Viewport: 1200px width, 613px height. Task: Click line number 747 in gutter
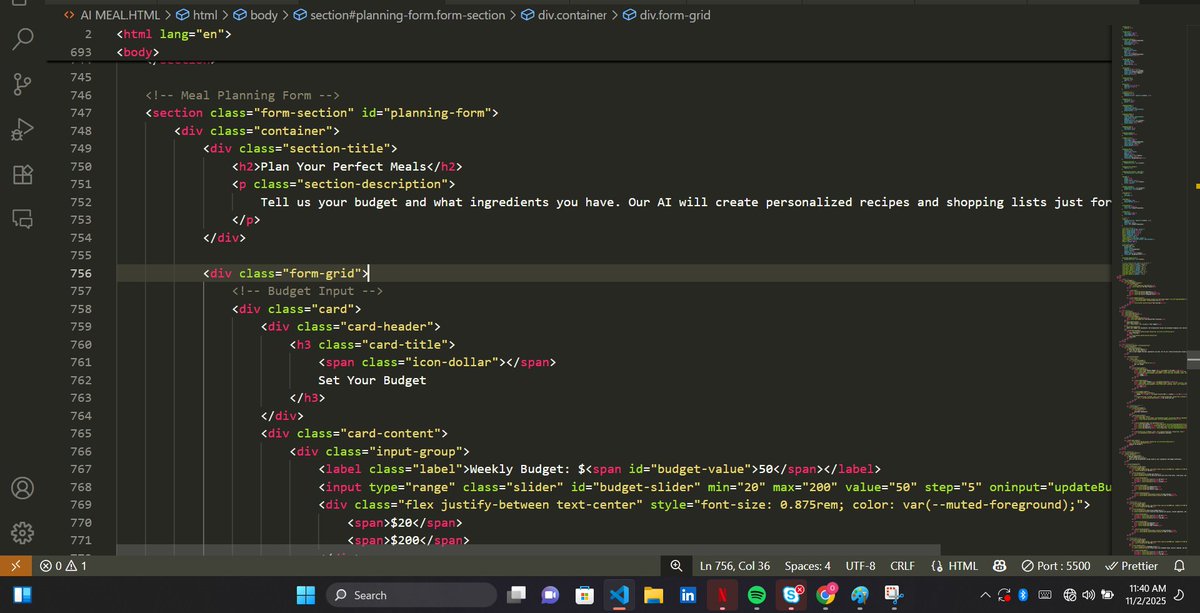pos(81,113)
